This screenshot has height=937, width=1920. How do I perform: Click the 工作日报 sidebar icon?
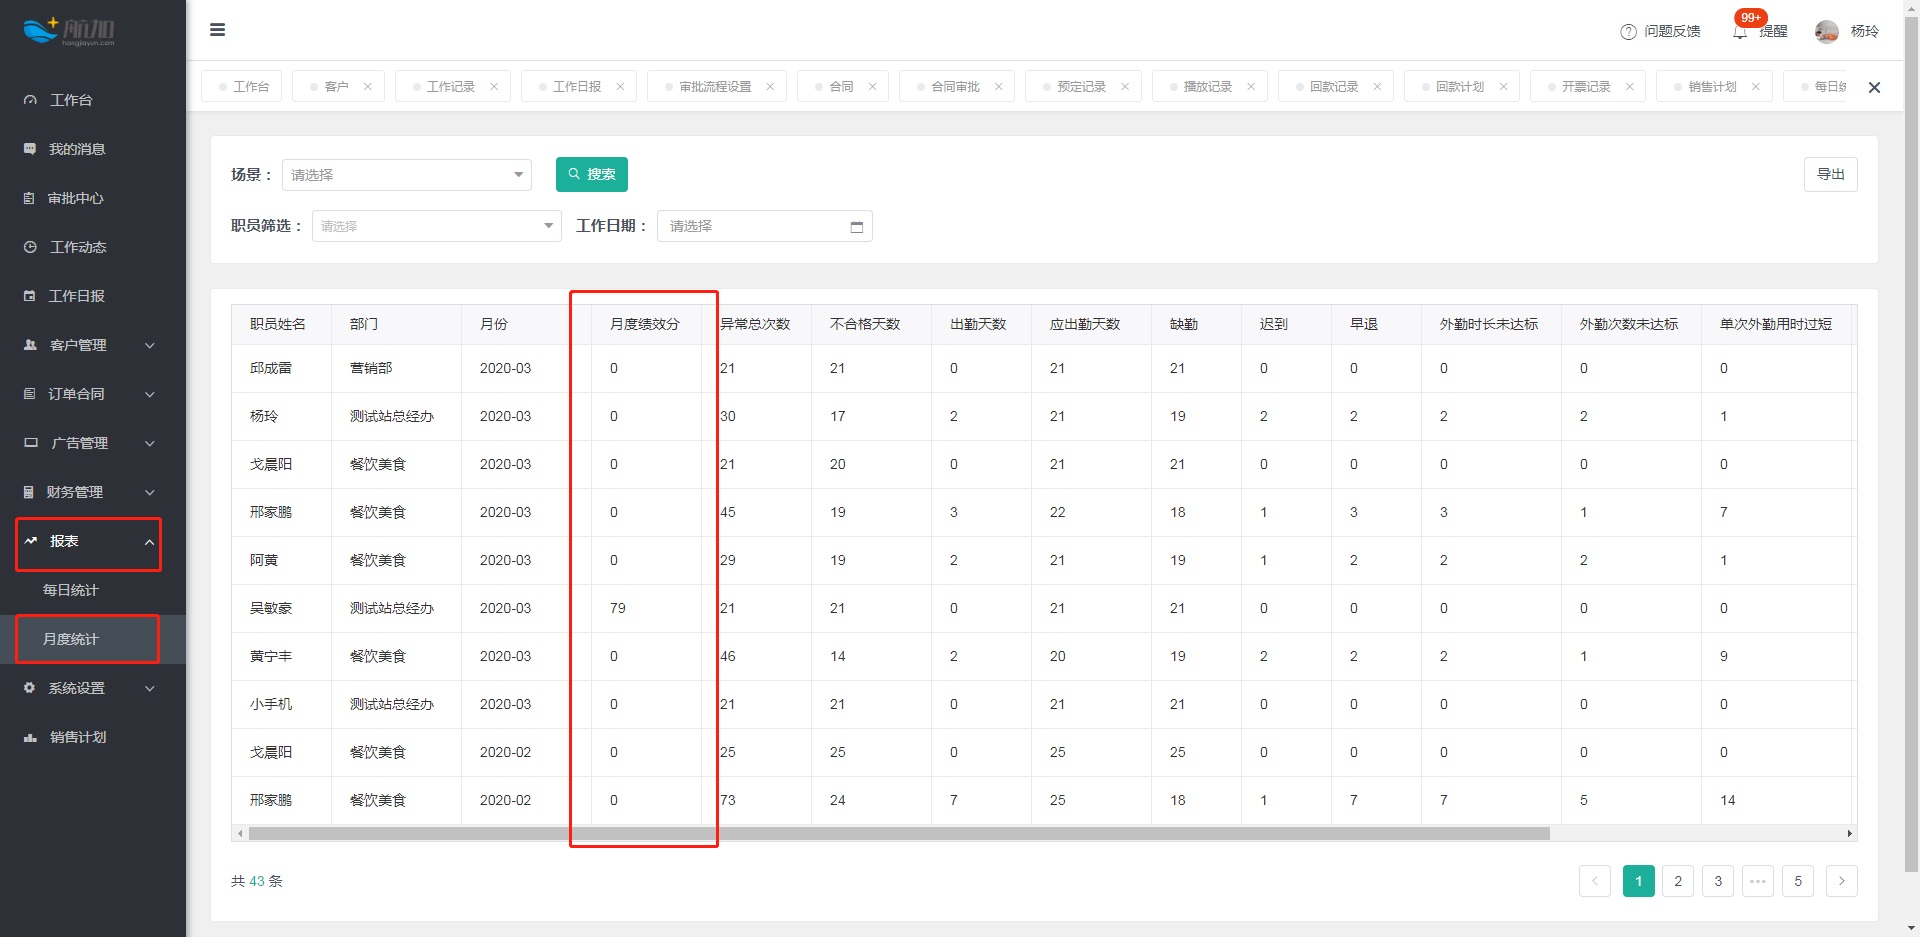[x=30, y=296]
